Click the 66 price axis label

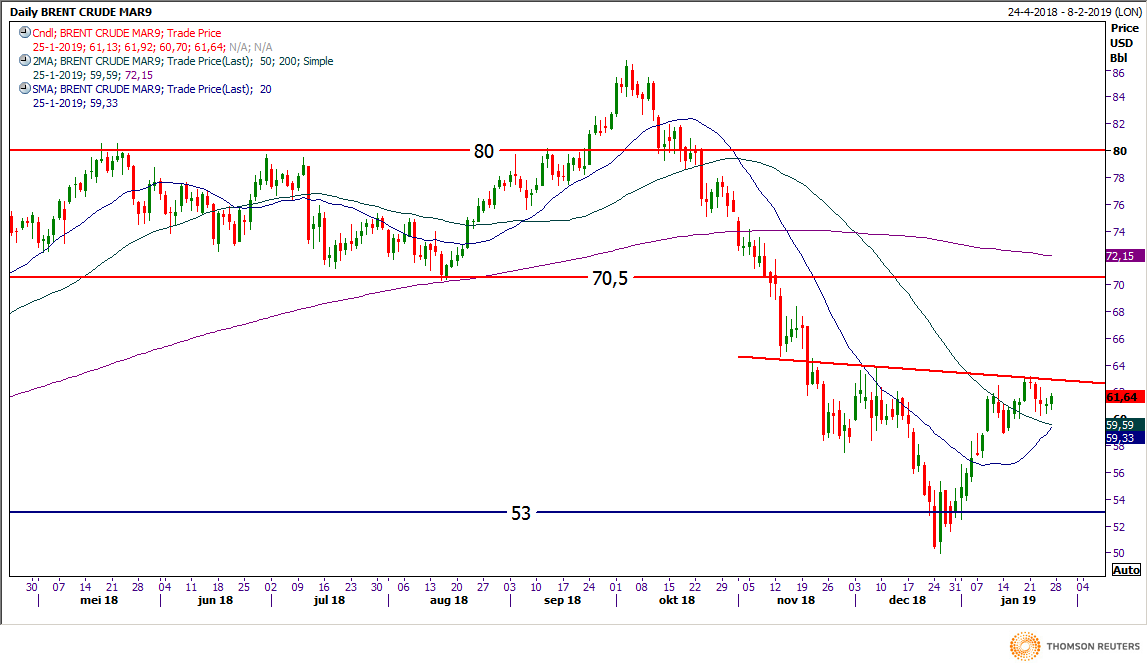[1119, 339]
